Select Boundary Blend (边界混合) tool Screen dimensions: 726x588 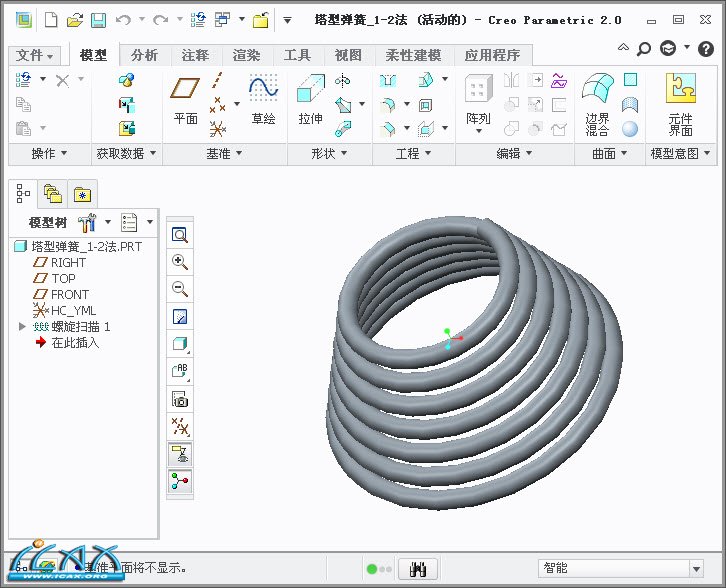click(x=597, y=104)
